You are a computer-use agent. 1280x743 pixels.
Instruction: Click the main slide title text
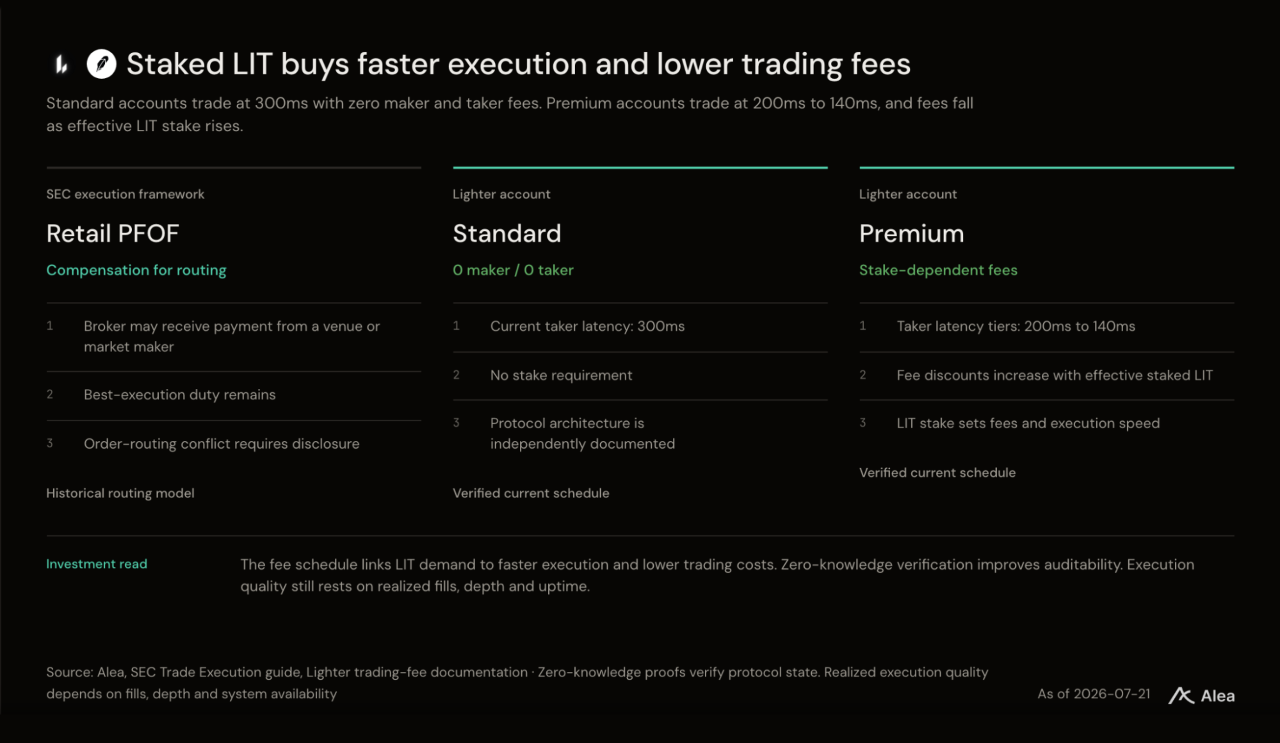pyautogui.click(x=518, y=65)
